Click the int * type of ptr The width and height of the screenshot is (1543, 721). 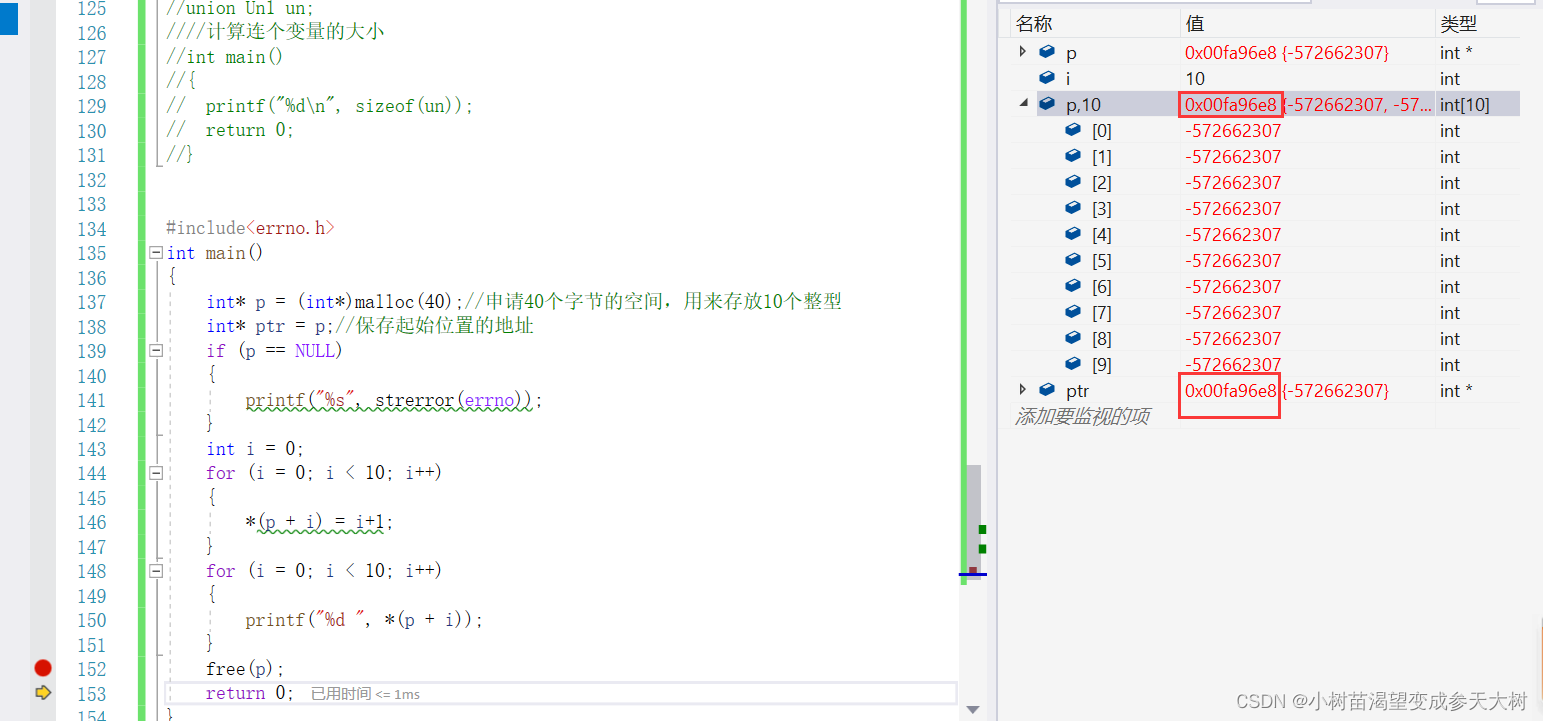coord(1456,391)
